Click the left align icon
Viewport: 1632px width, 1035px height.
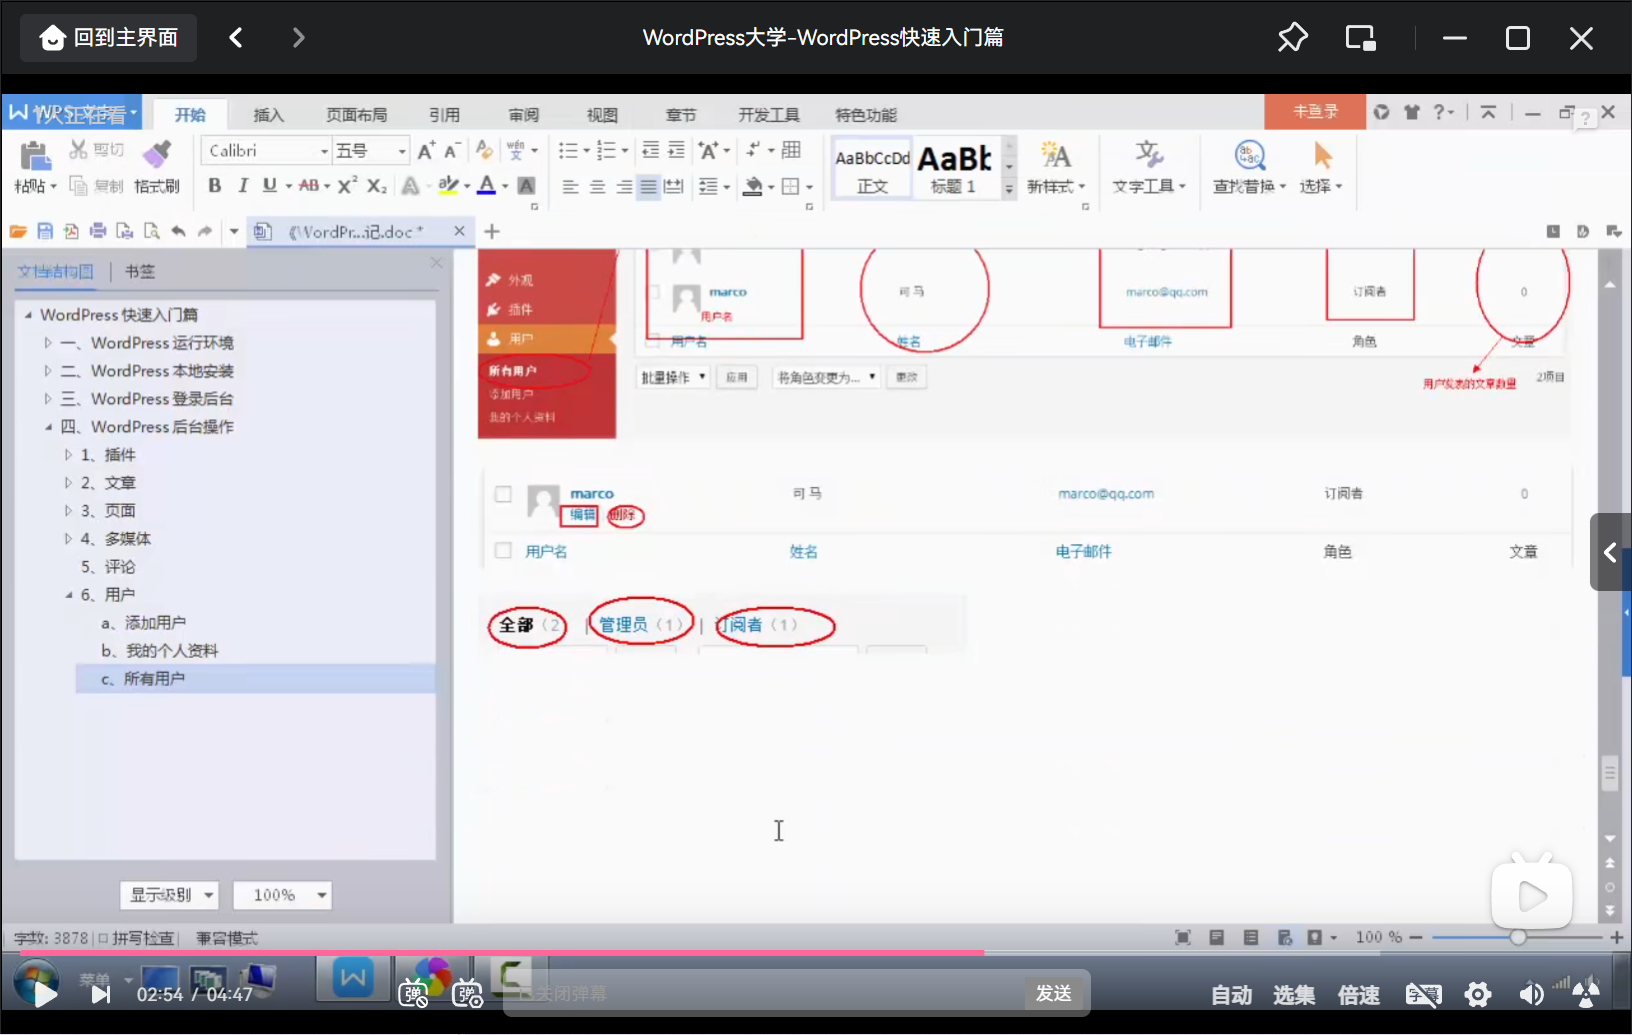tap(570, 186)
